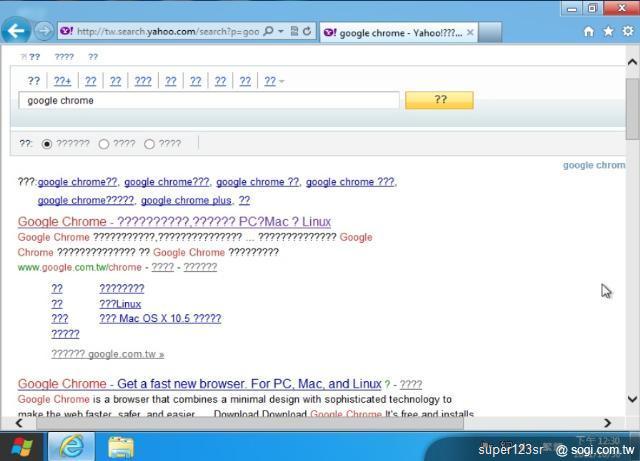Viewport: 640px width, 461px height.
Task: Click the horizontal scrollbar left arrow
Action: tap(19, 423)
